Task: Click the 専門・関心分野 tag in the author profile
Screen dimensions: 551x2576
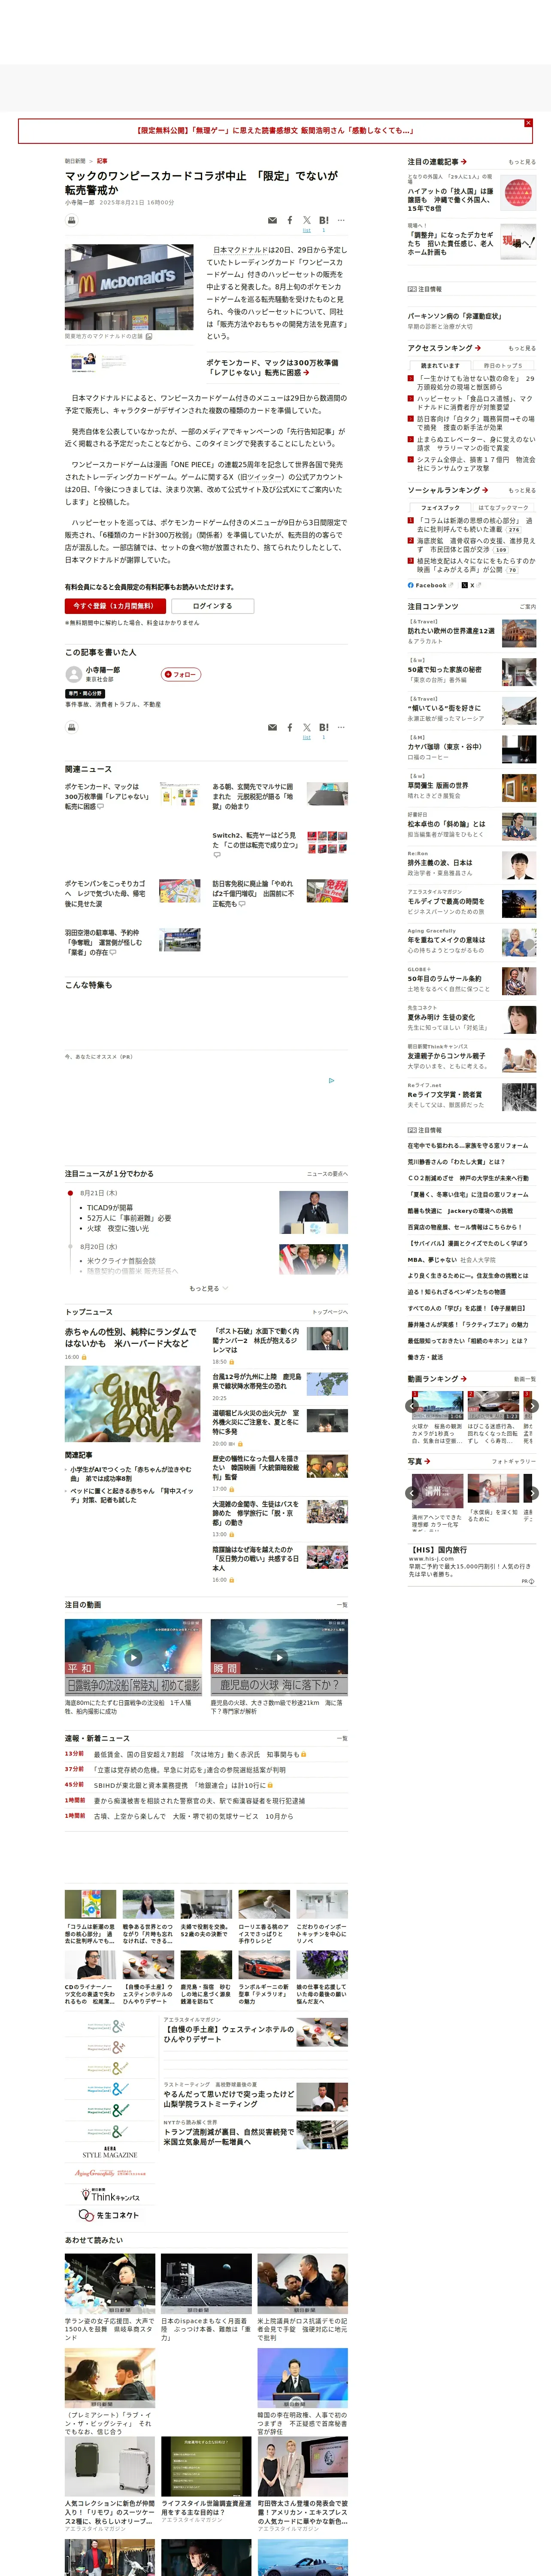Action: pos(85,693)
